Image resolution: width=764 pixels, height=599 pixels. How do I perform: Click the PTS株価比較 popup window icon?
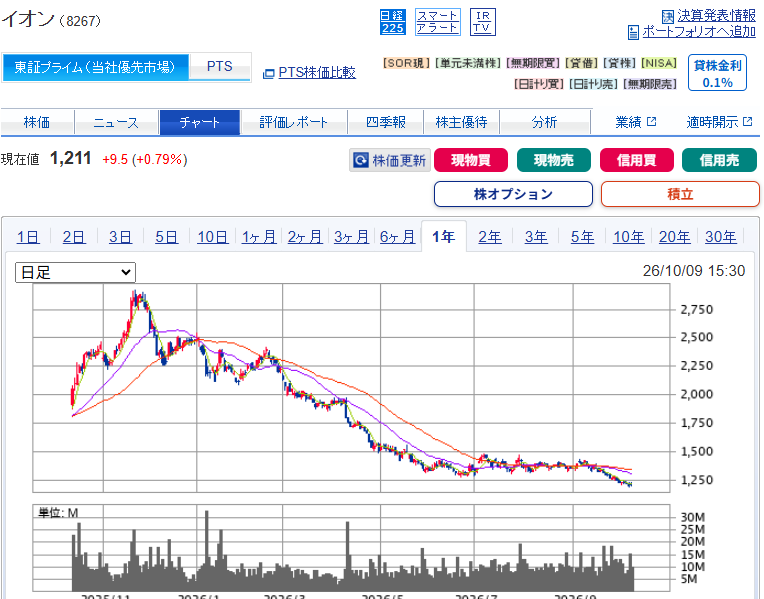[x=268, y=74]
